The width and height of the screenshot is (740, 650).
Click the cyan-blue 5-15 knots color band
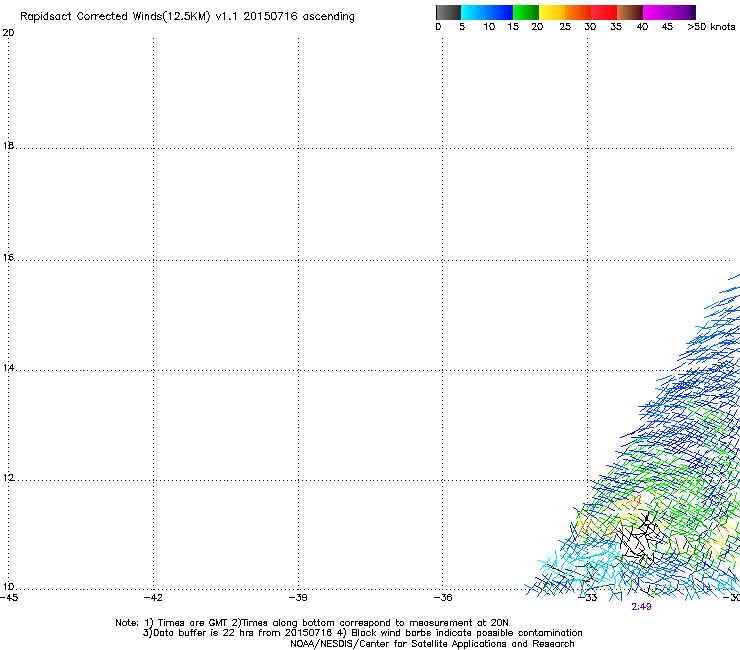(487, 12)
